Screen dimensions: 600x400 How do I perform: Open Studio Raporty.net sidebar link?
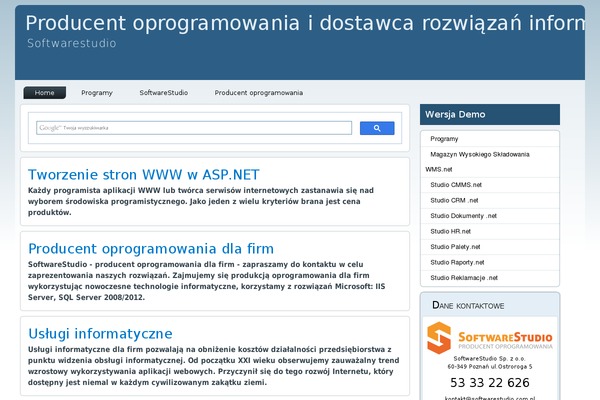457,263
